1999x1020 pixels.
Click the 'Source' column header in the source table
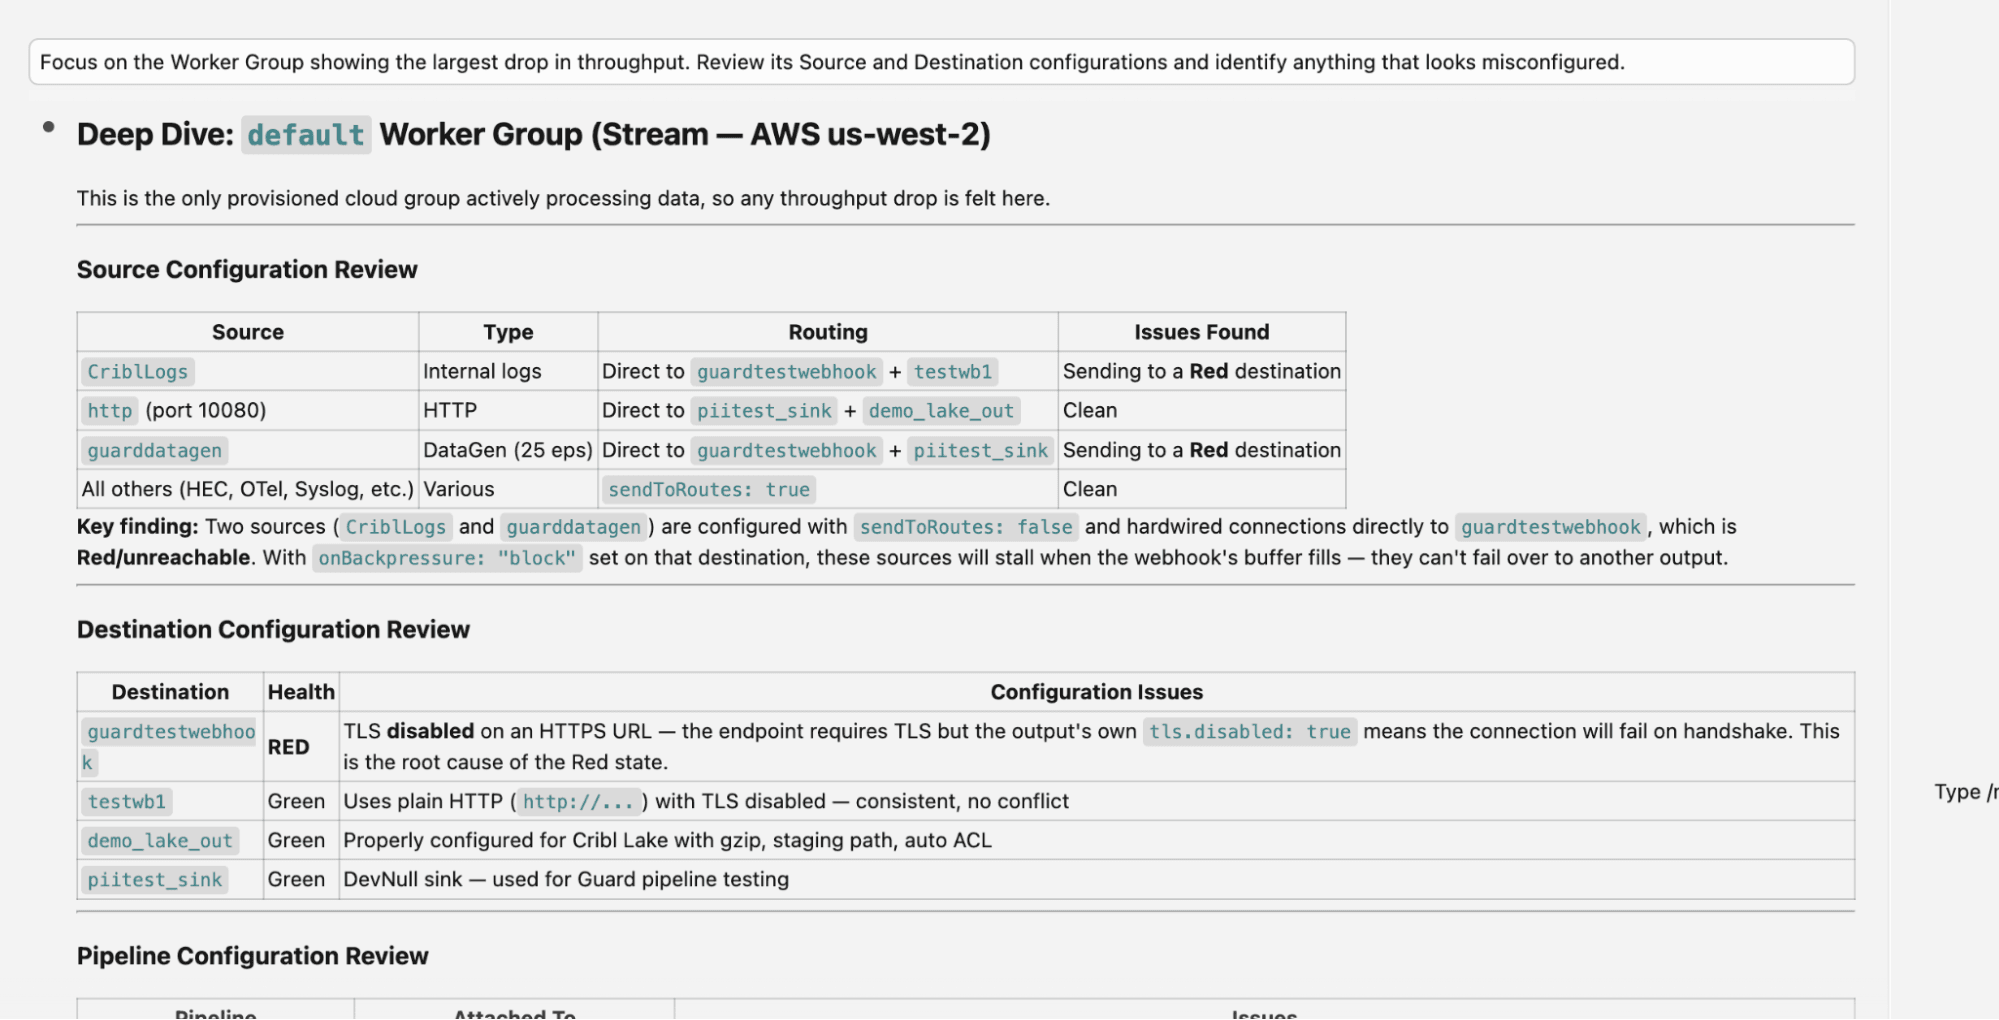coord(248,332)
